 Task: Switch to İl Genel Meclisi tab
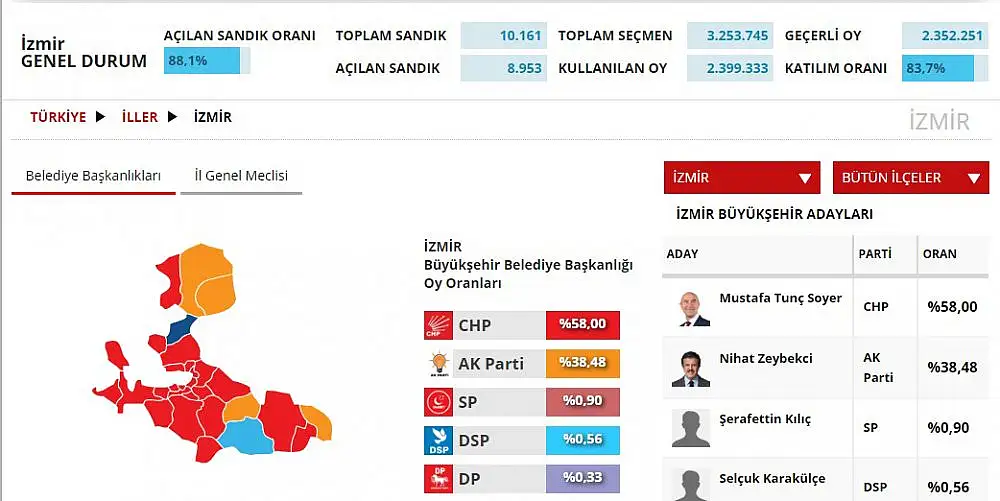(x=241, y=176)
